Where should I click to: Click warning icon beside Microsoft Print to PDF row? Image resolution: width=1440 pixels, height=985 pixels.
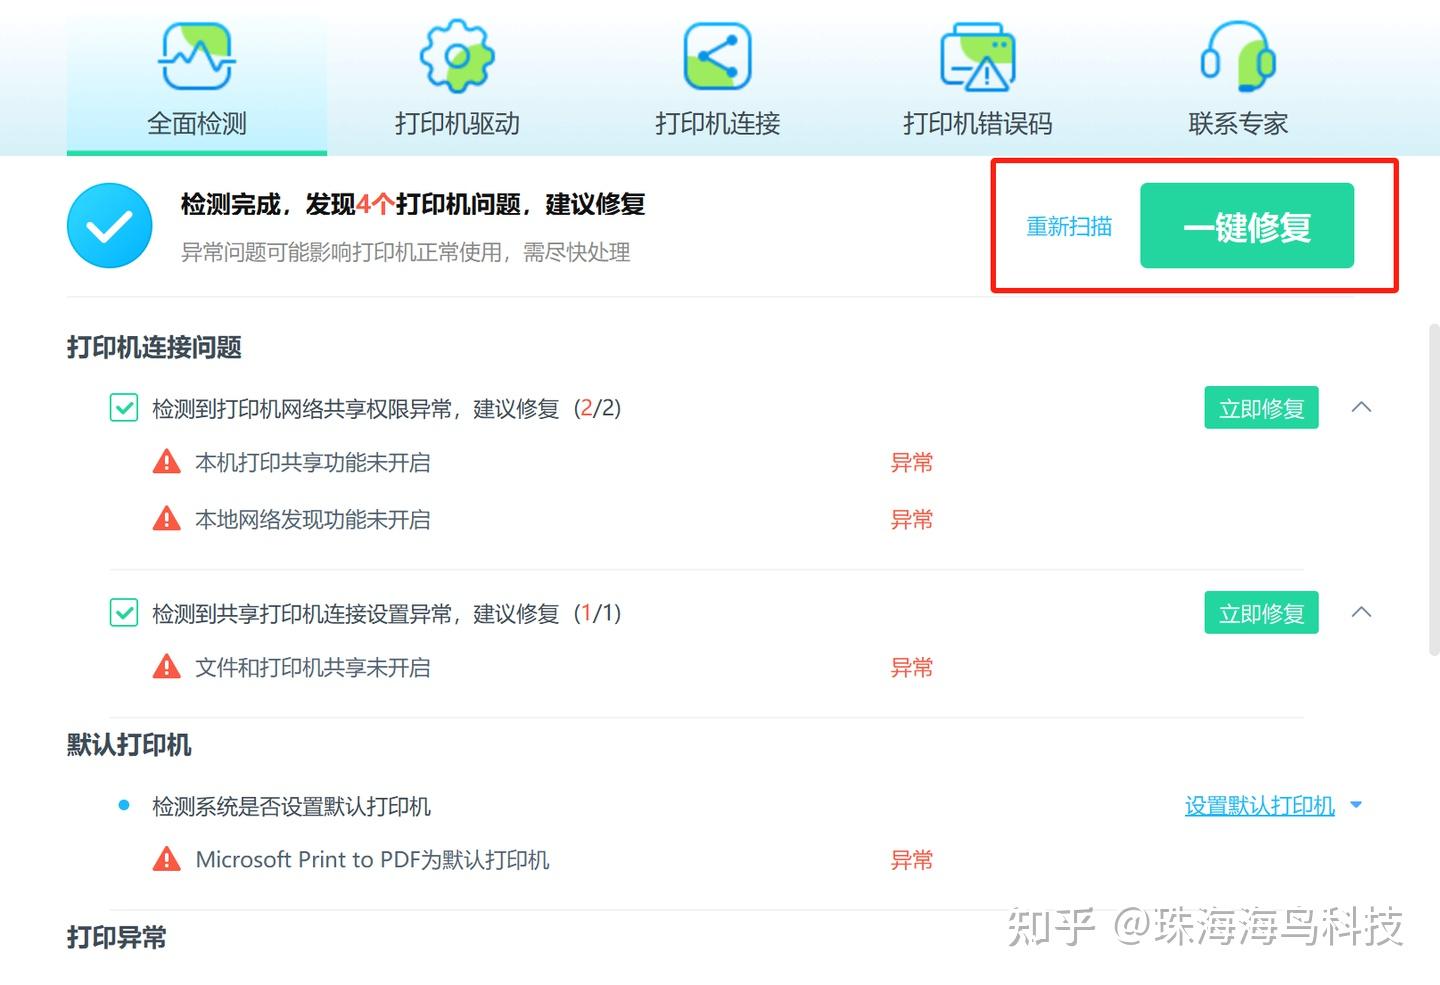tap(166, 859)
